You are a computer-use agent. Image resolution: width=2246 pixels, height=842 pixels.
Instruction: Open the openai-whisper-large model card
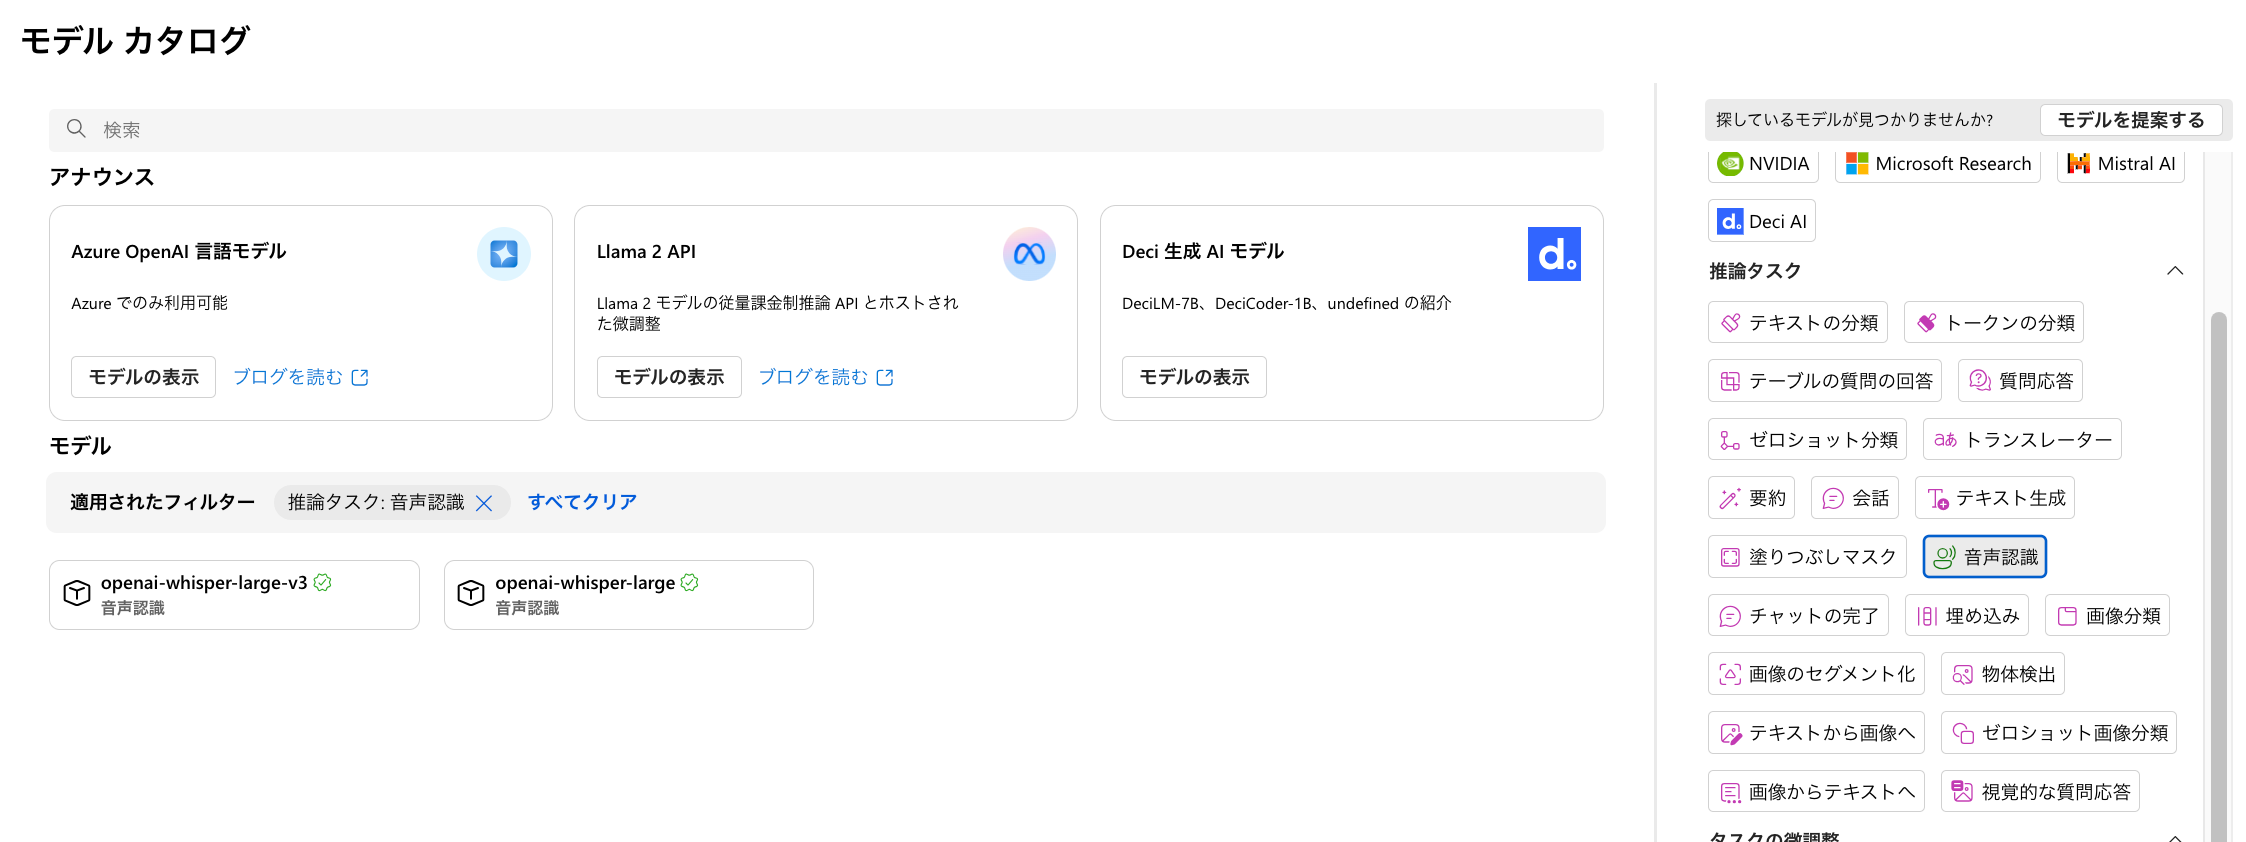point(629,595)
